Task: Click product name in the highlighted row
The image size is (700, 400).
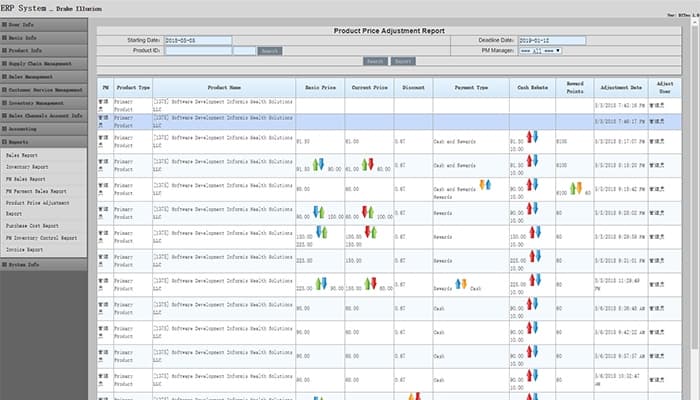Action: [223, 121]
